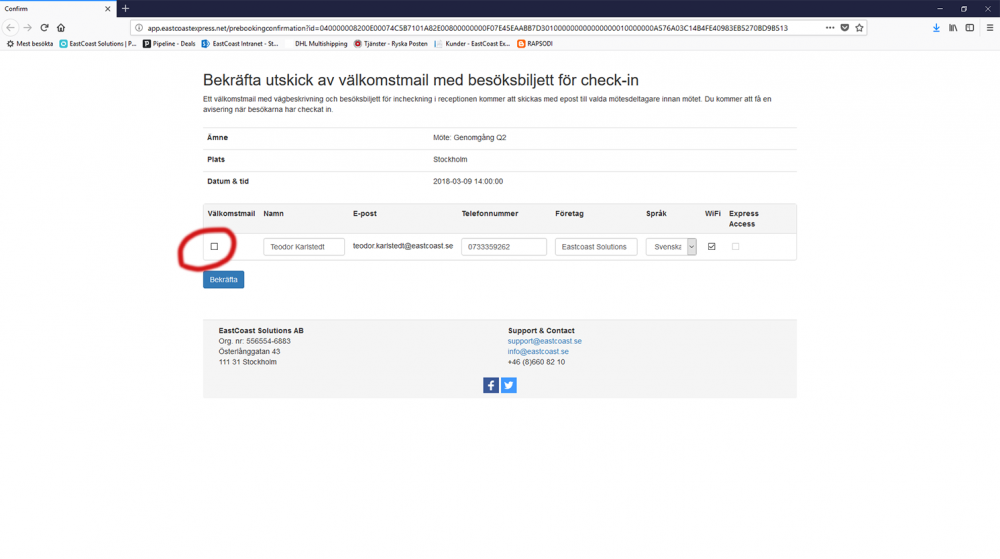
Task: Toggle the Express Access checkbox
Action: click(736, 246)
